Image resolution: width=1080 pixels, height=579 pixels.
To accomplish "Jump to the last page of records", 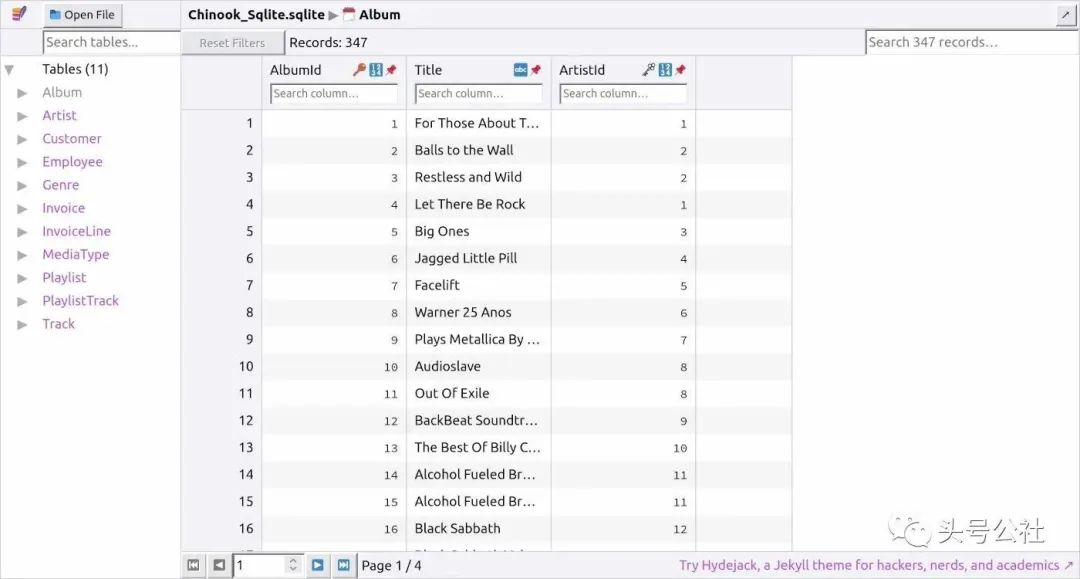I will [x=343, y=565].
